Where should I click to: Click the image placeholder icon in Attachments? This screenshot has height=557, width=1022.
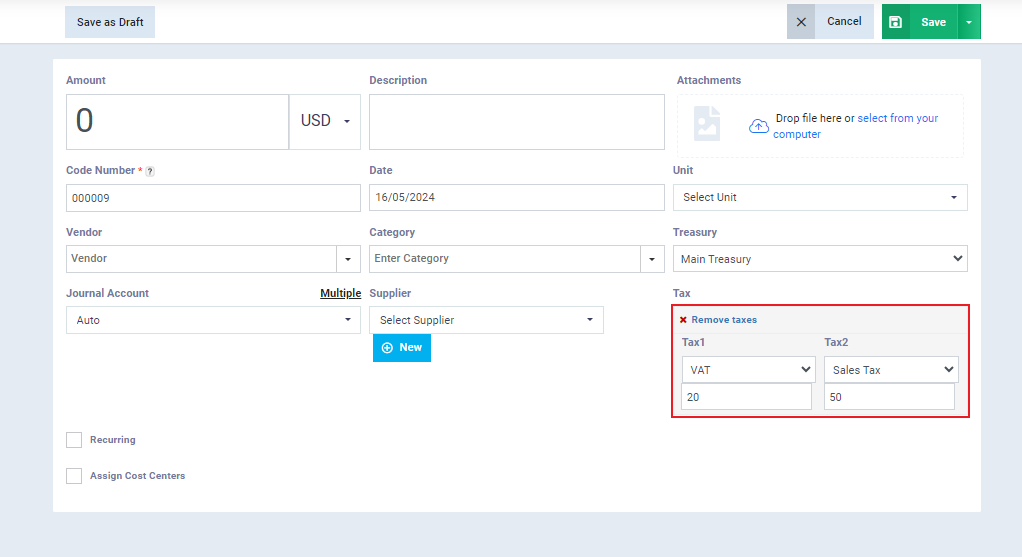[x=707, y=123]
